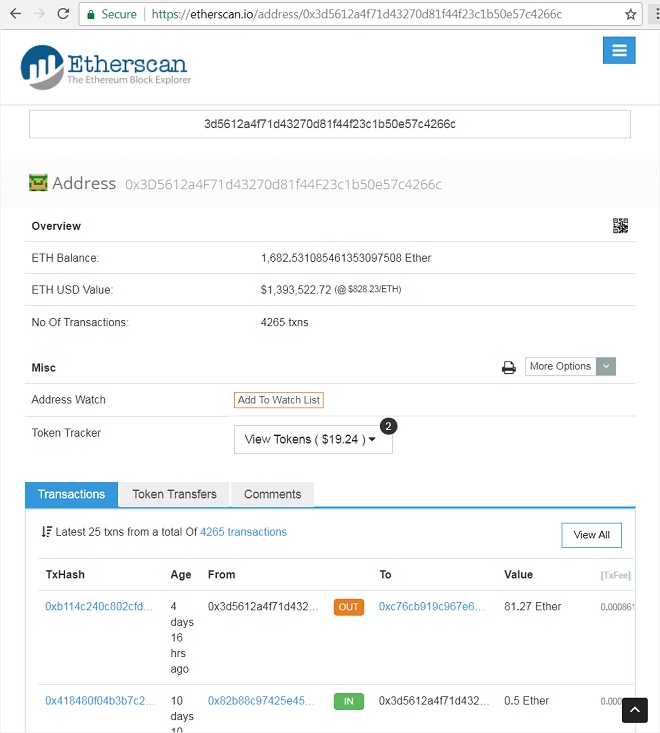Open the More Options dropdown
The image size is (660, 733).
pos(570,366)
